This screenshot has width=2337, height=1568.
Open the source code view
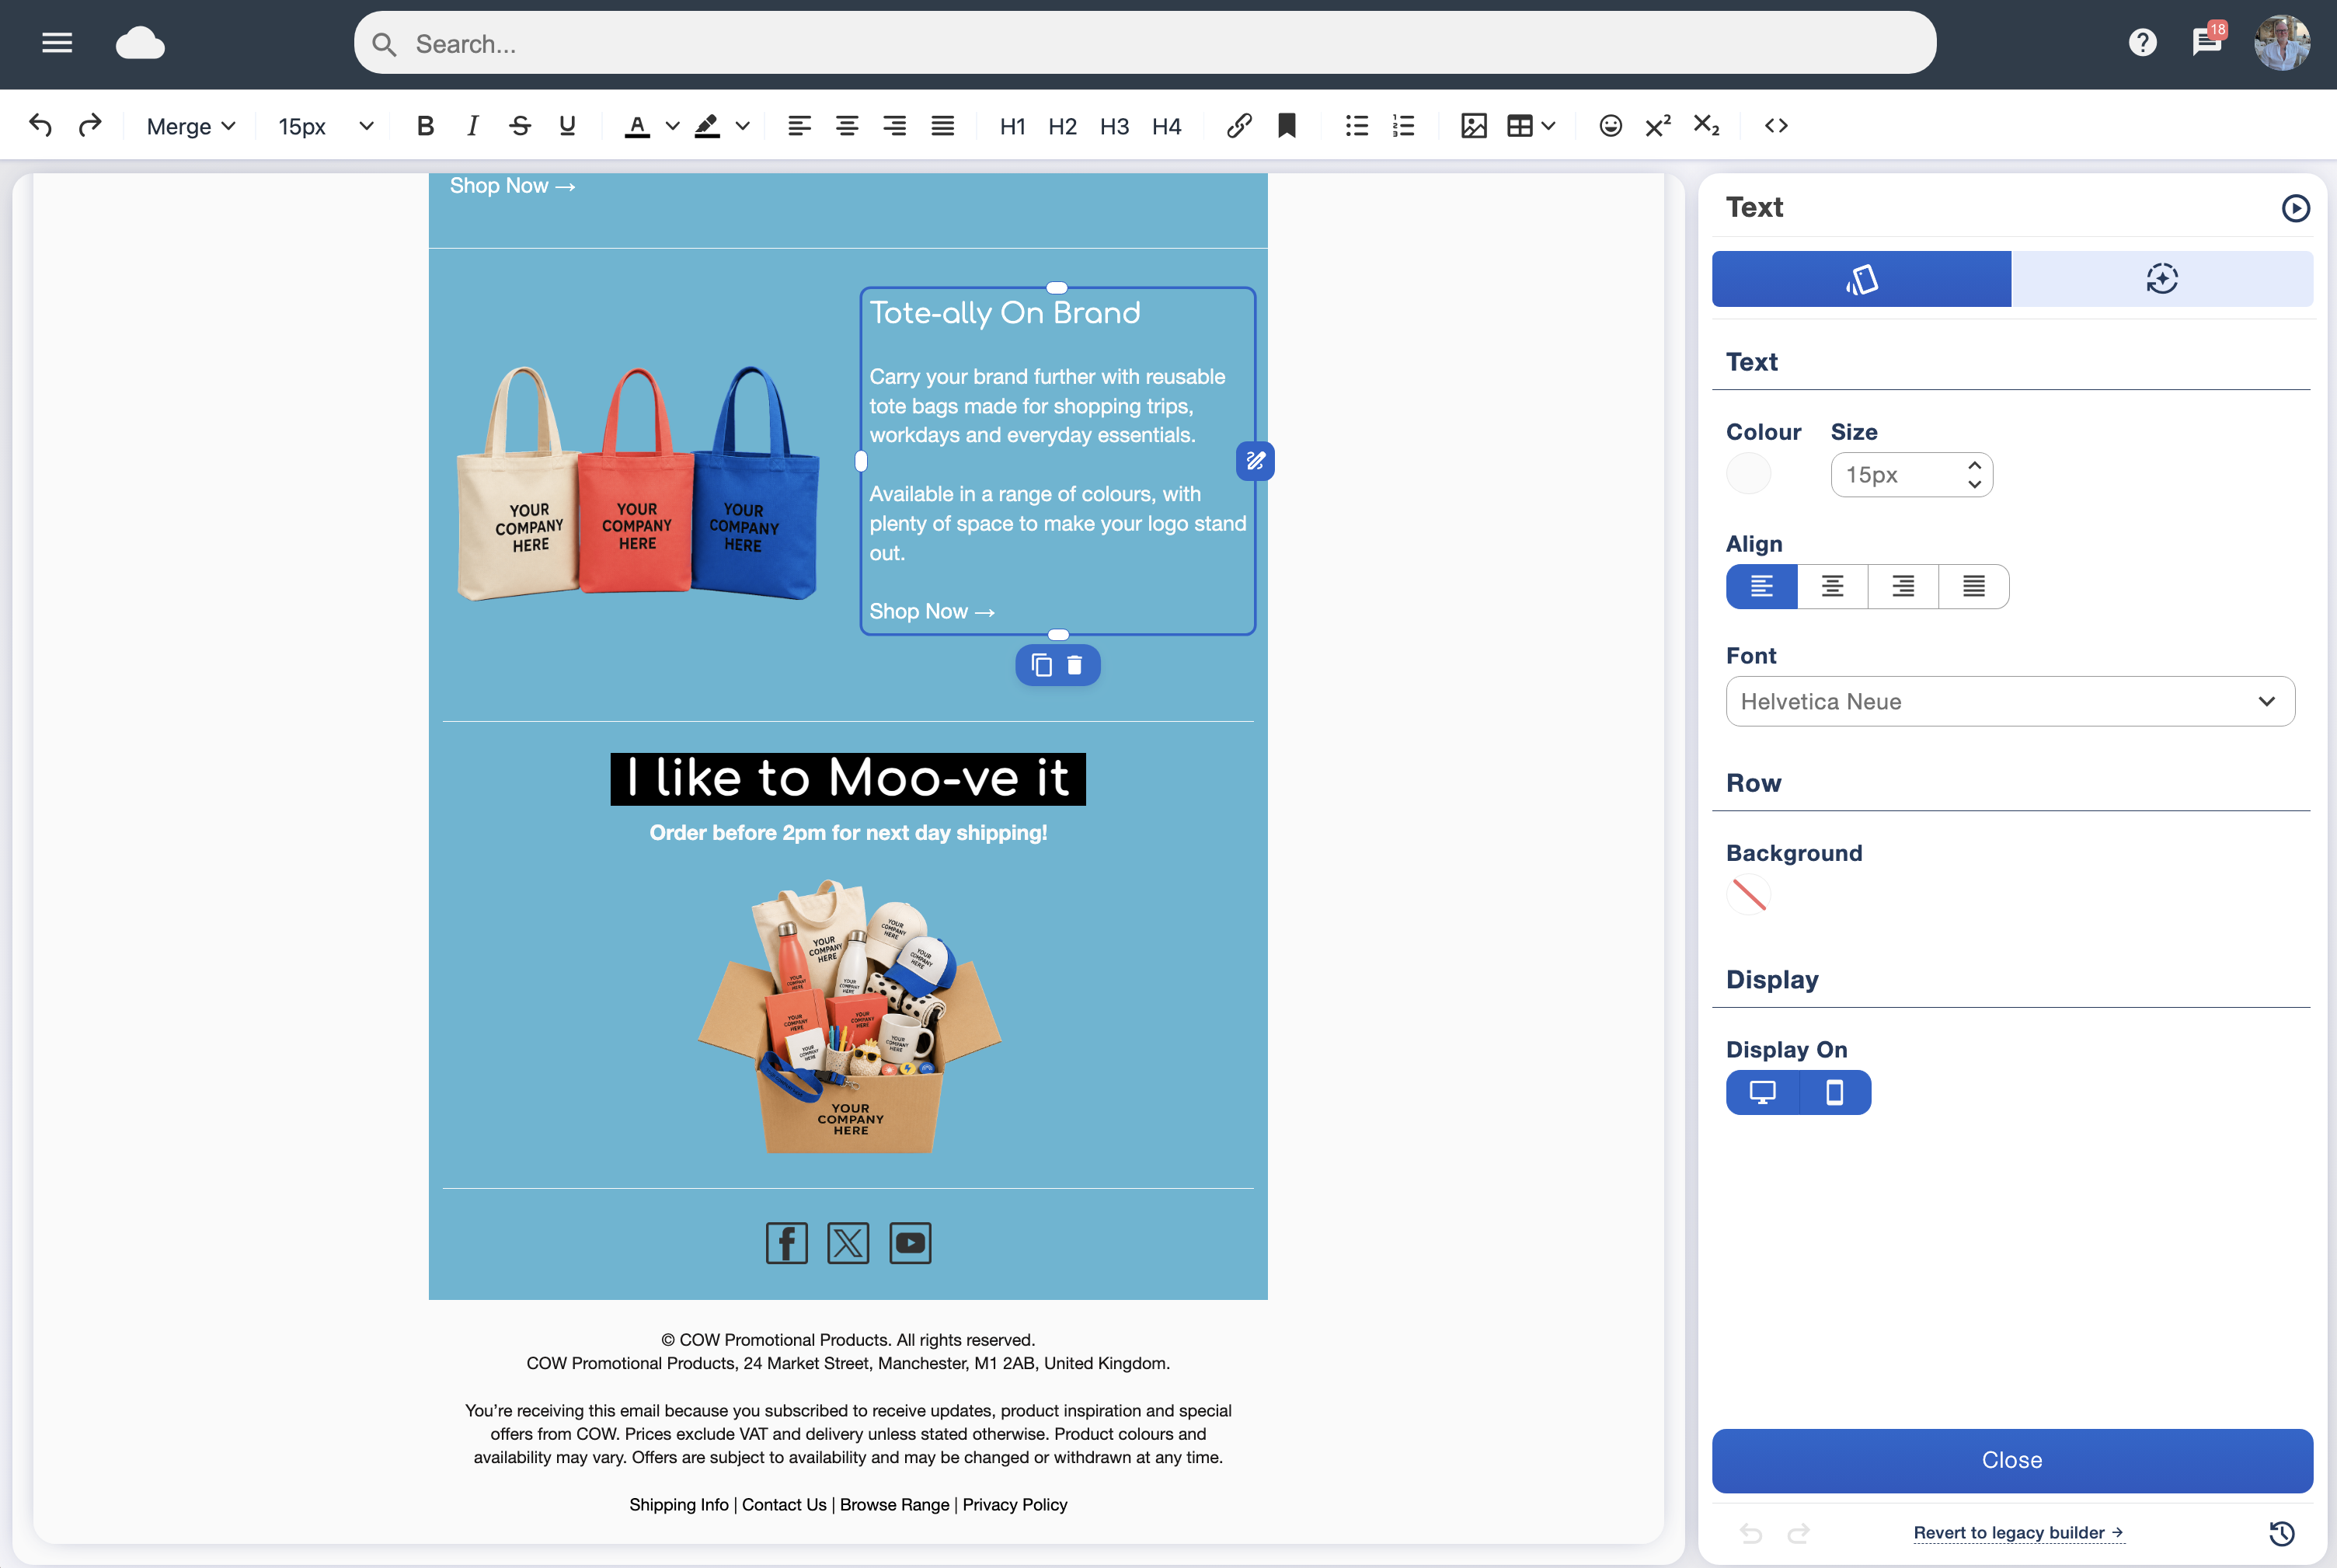(x=1776, y=126)
